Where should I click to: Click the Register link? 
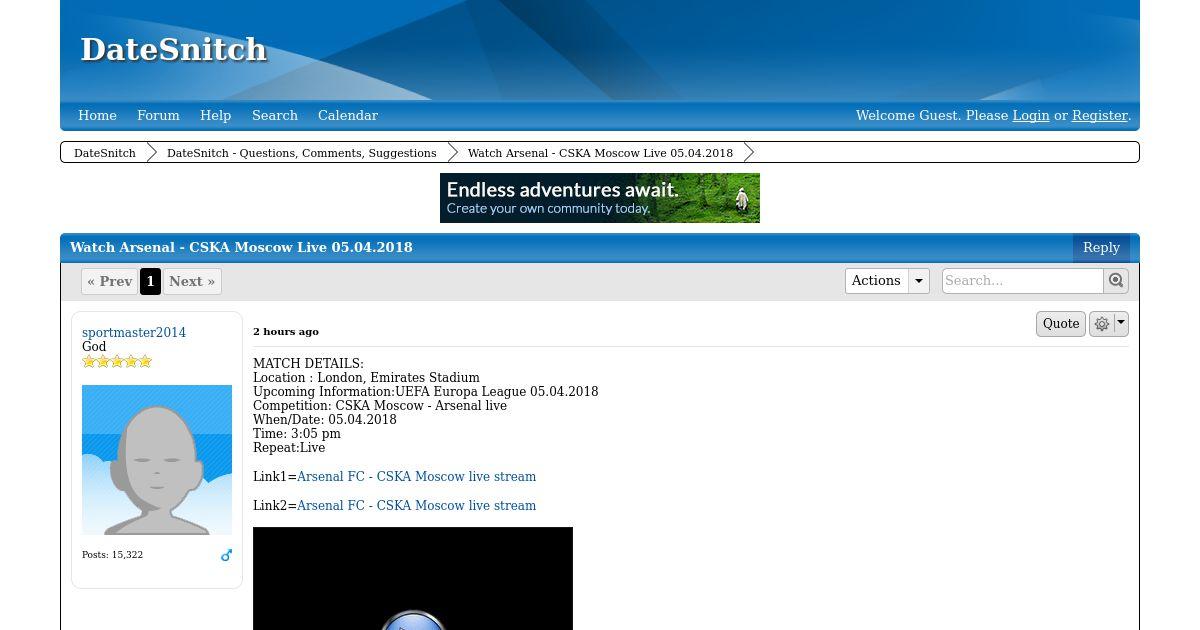click(1100, 116)
